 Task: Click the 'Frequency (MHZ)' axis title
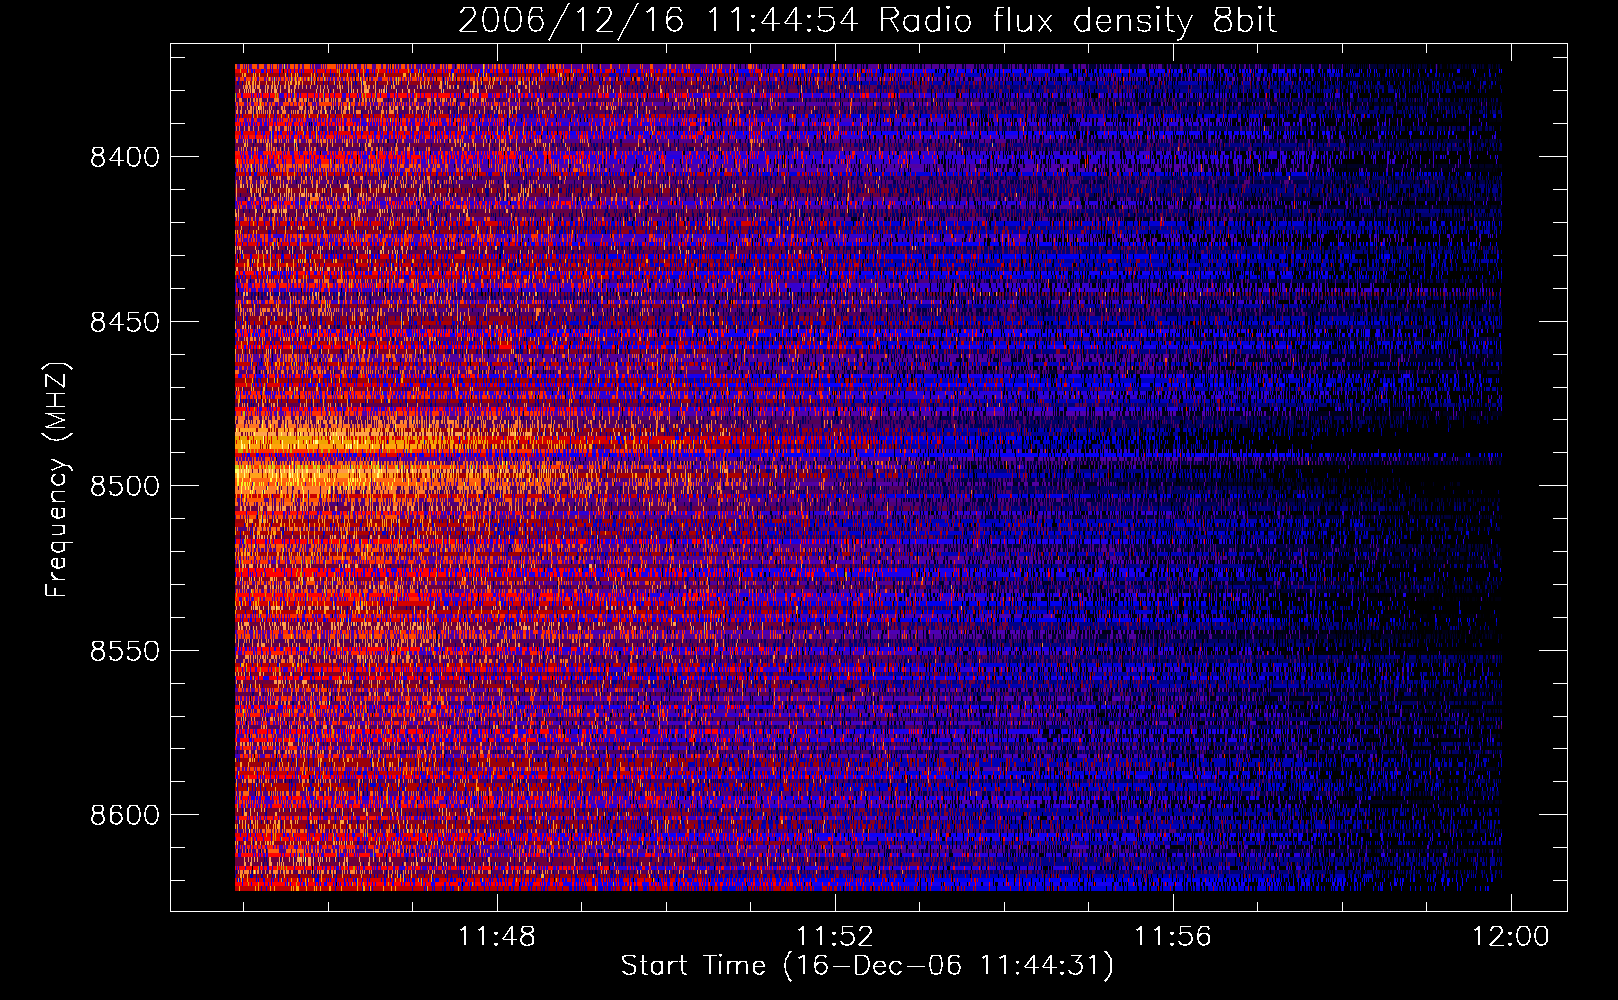tap(57, 480)
